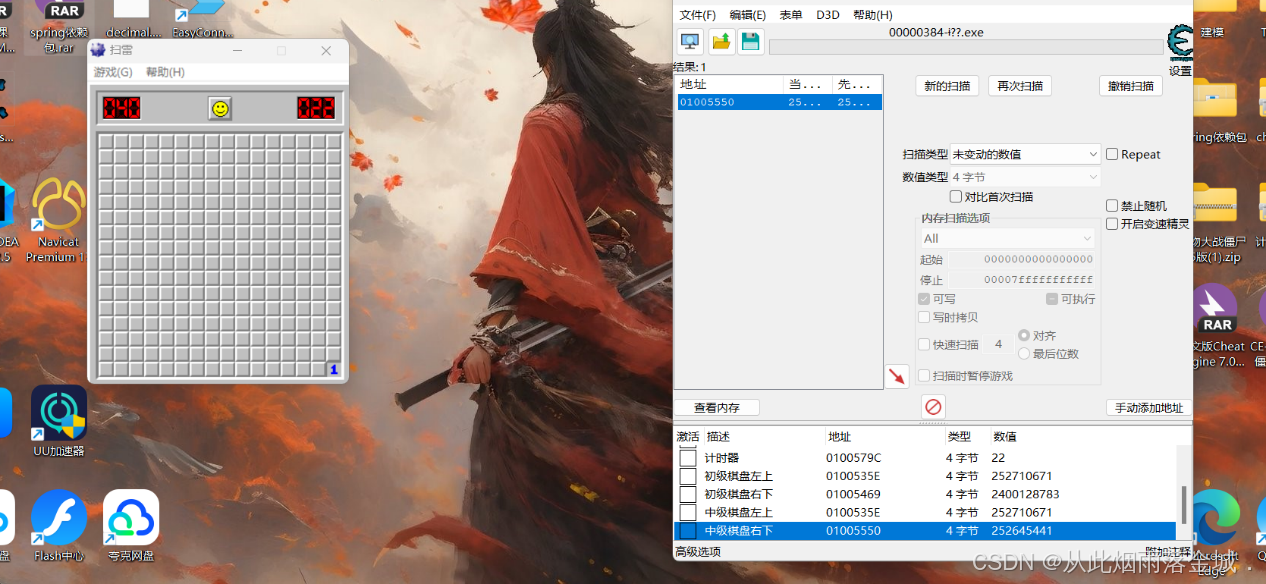The height and width of the screenshot is (584, 1266).
Task: Enable 扫描时暂停游戏 checkbox
Action: point(924,376)
